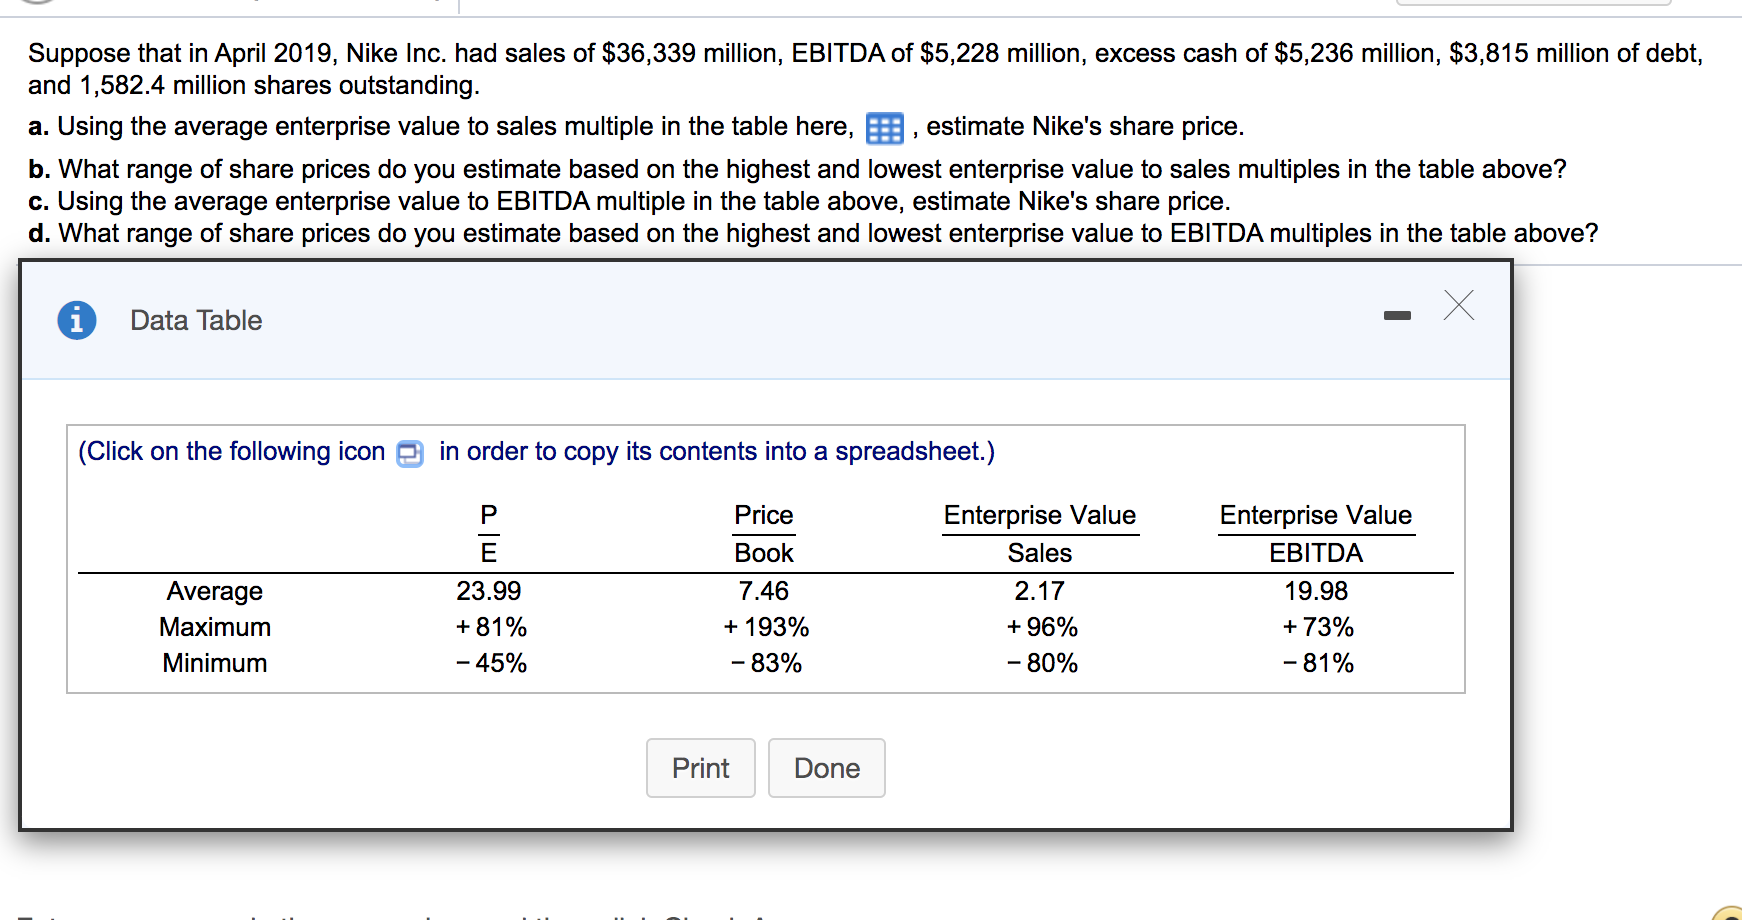Click the Done button
Viewport: 1742px width, 920px height.
click(827, 768)
